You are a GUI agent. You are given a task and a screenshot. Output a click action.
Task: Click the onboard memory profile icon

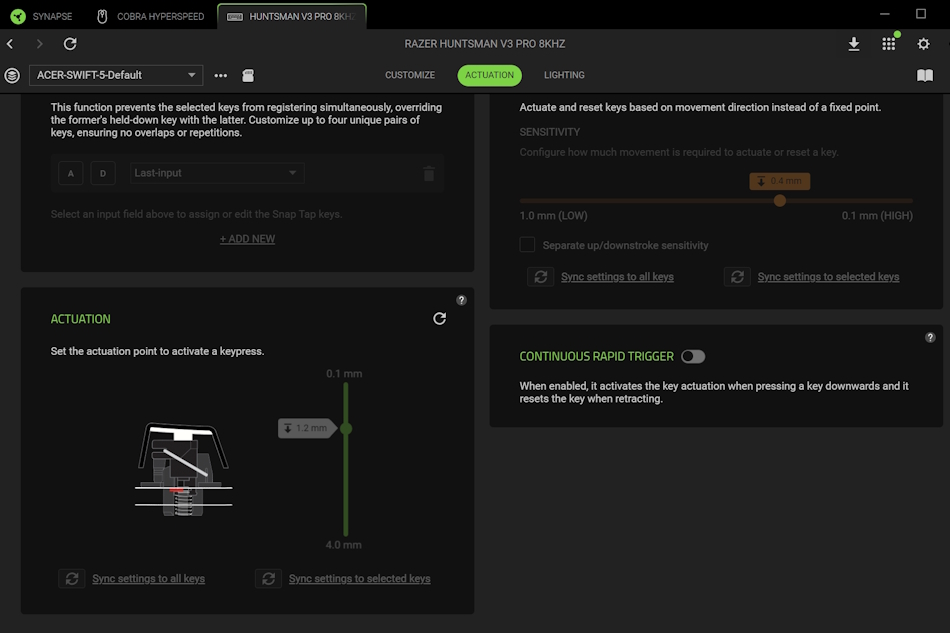[x=248, y=75]
